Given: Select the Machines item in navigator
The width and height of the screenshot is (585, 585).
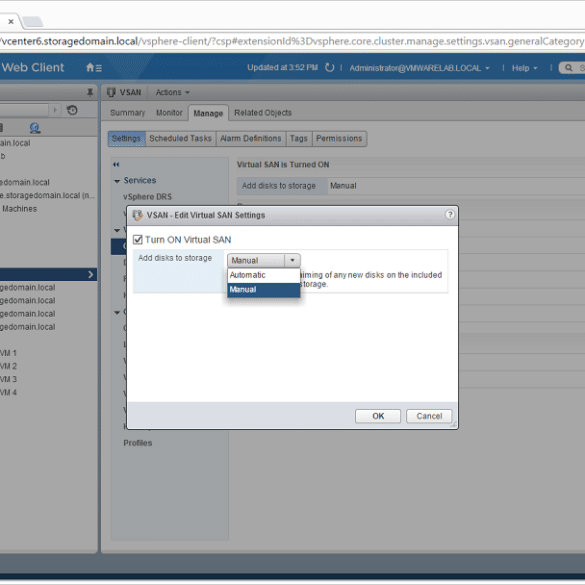Looking at the screenshot, I should (19, 209).
